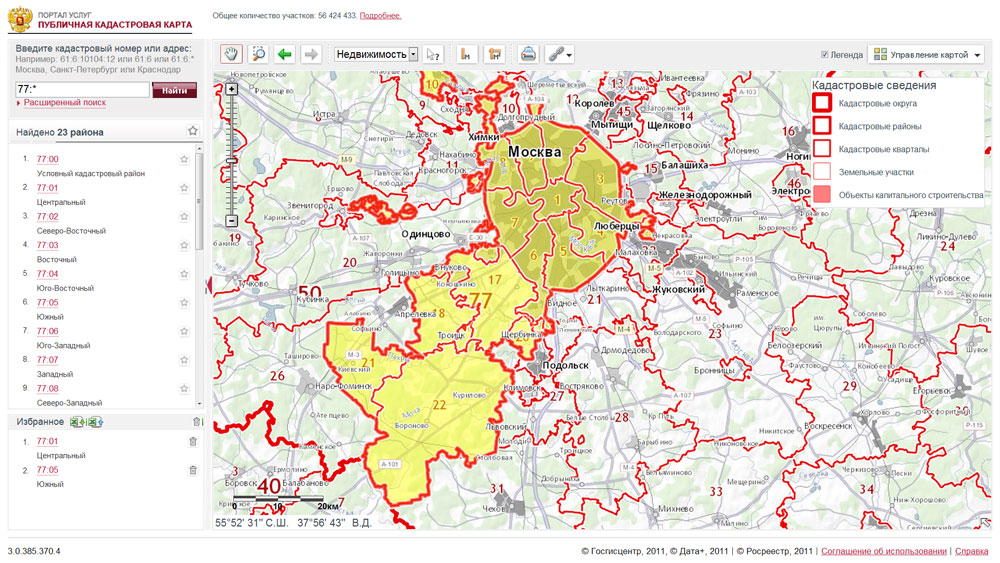The width and height of the screenshot is (1000, 563).
Task: Open 77:03 in search results
Action: (x=47, y=245)
